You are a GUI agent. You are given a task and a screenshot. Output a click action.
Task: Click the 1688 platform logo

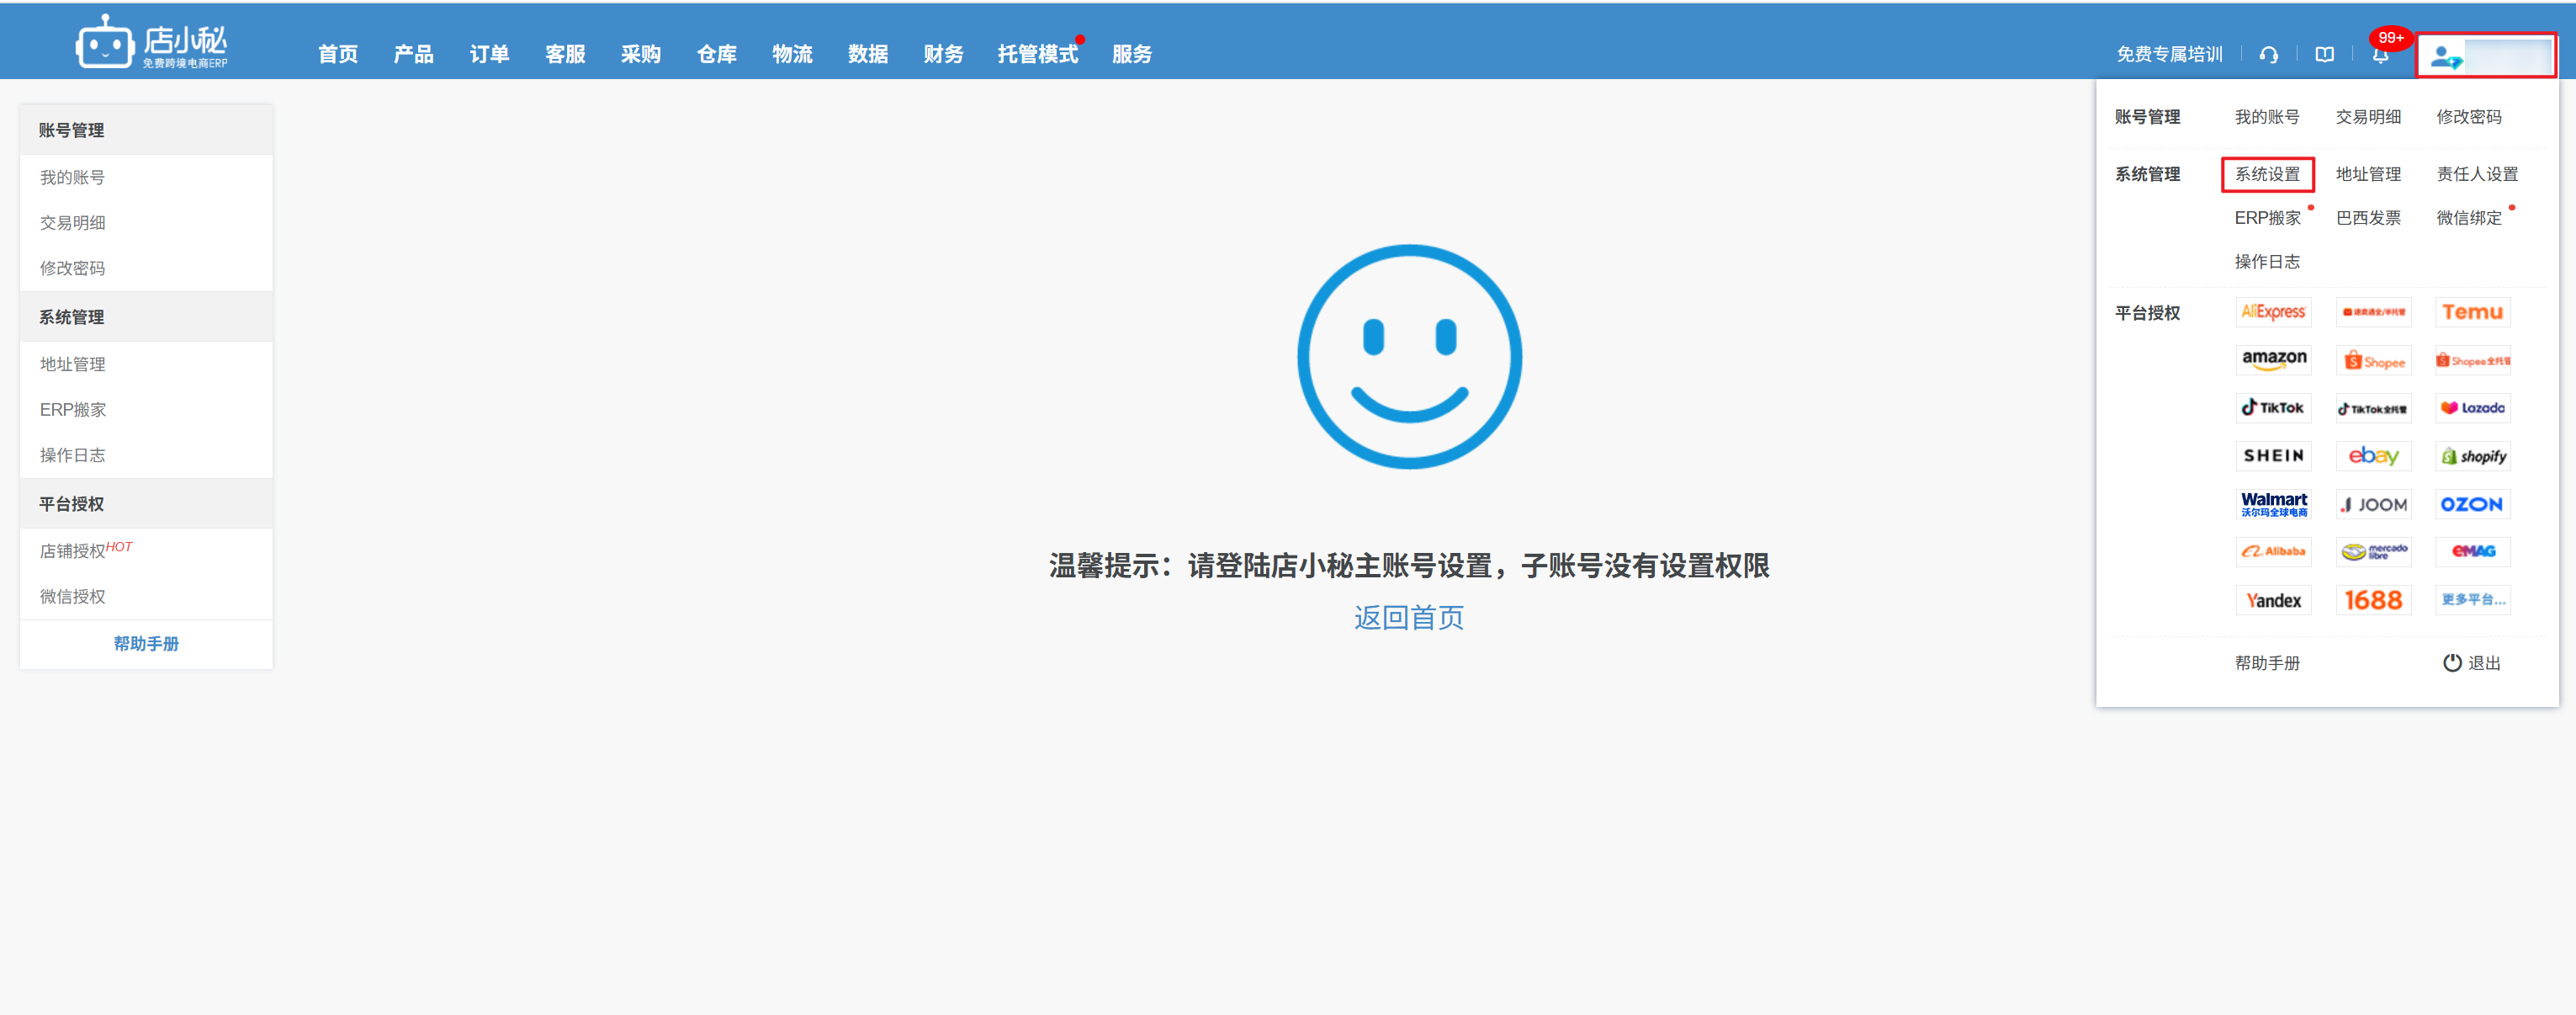tap(2373, 600)
